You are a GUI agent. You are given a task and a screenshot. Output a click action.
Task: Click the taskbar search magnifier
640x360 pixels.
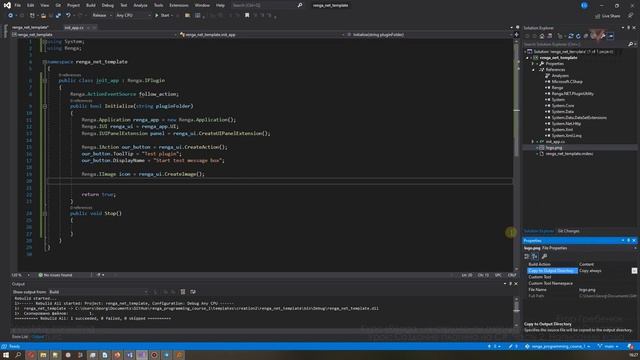point(18,355)
